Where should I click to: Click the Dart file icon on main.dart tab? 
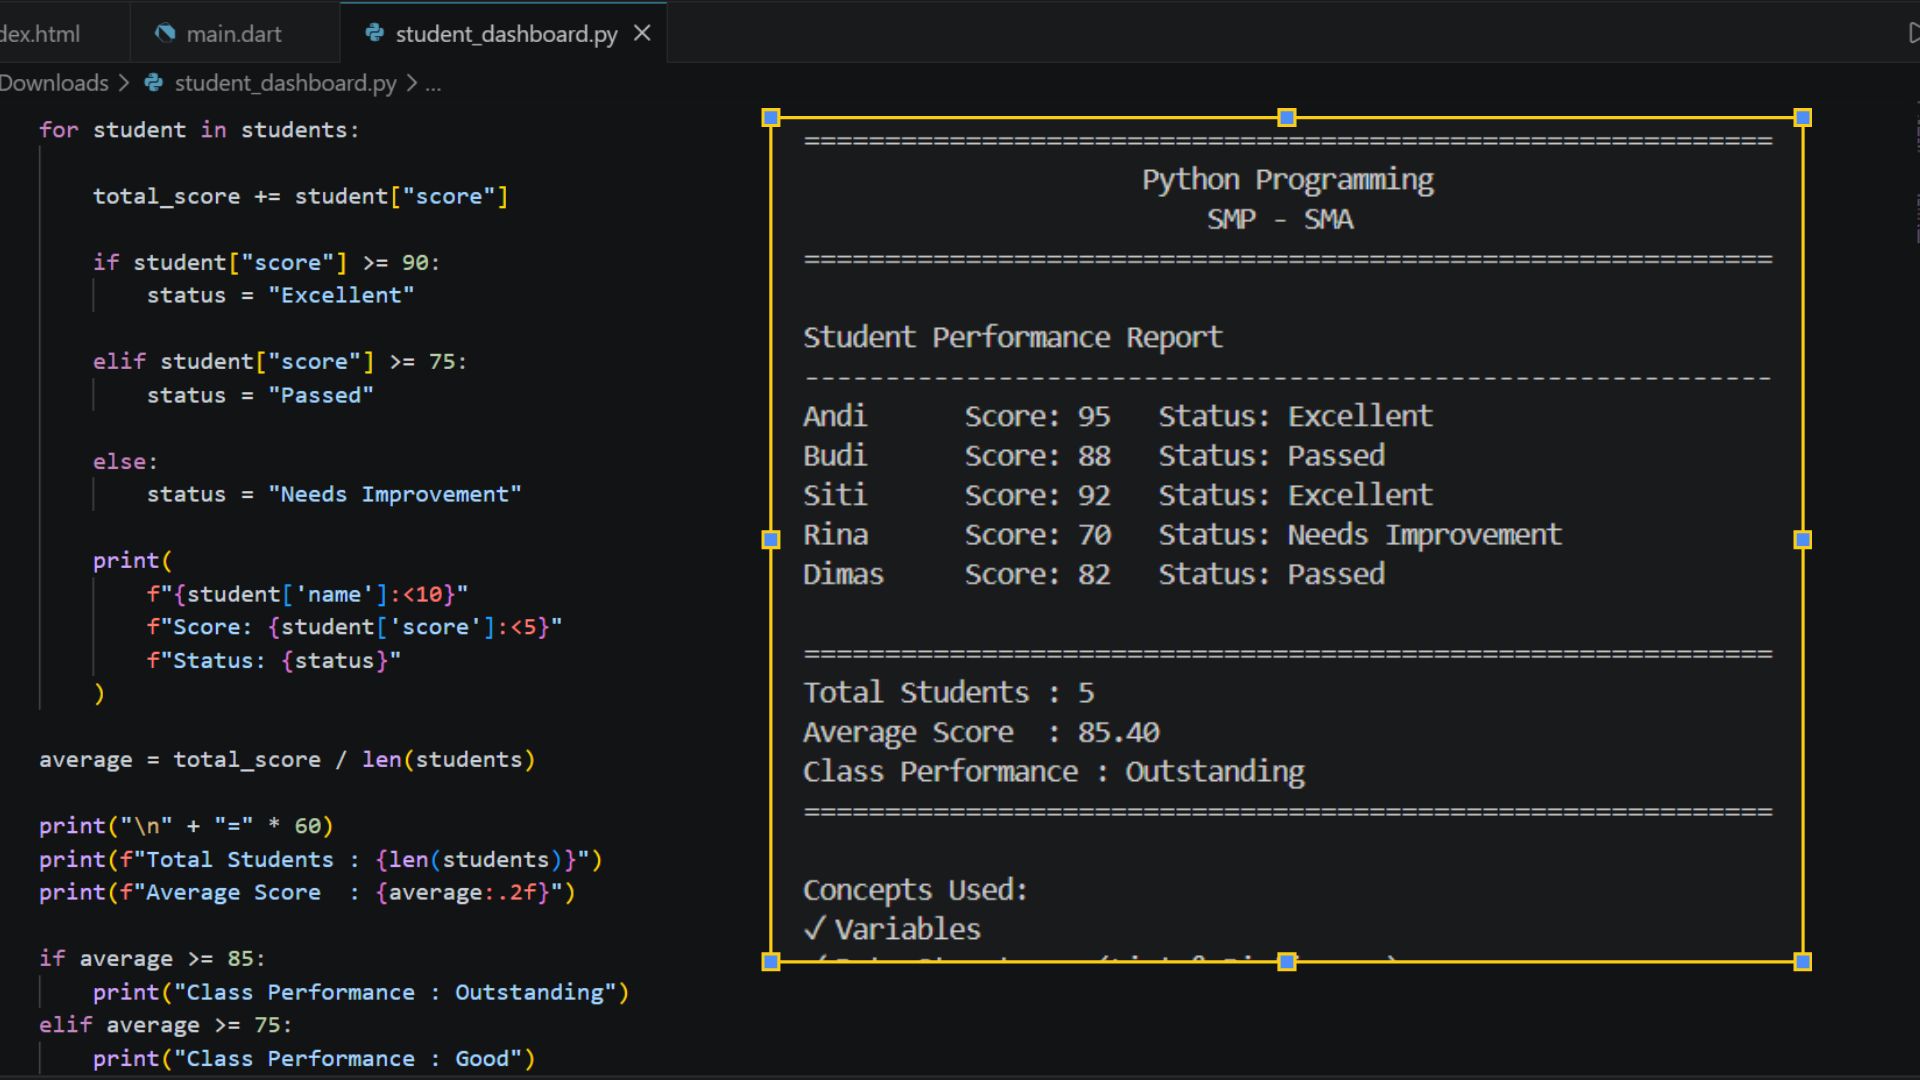point(165,33)
